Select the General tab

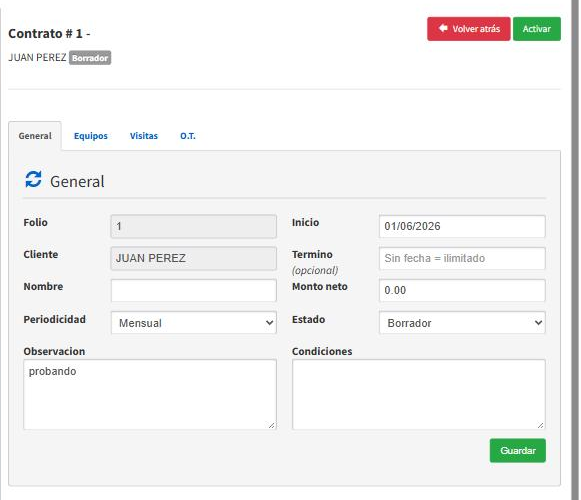35,136
